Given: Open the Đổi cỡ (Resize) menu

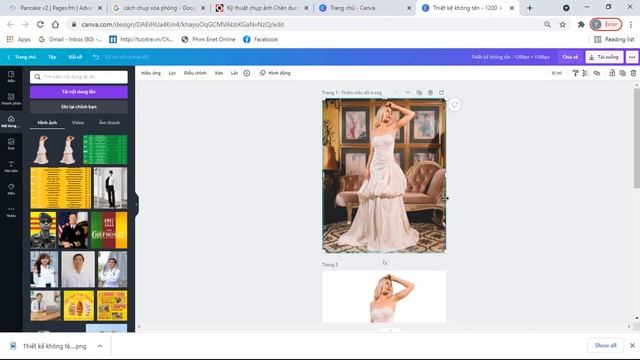Looking at the screenshot, I should coord(75,57).
